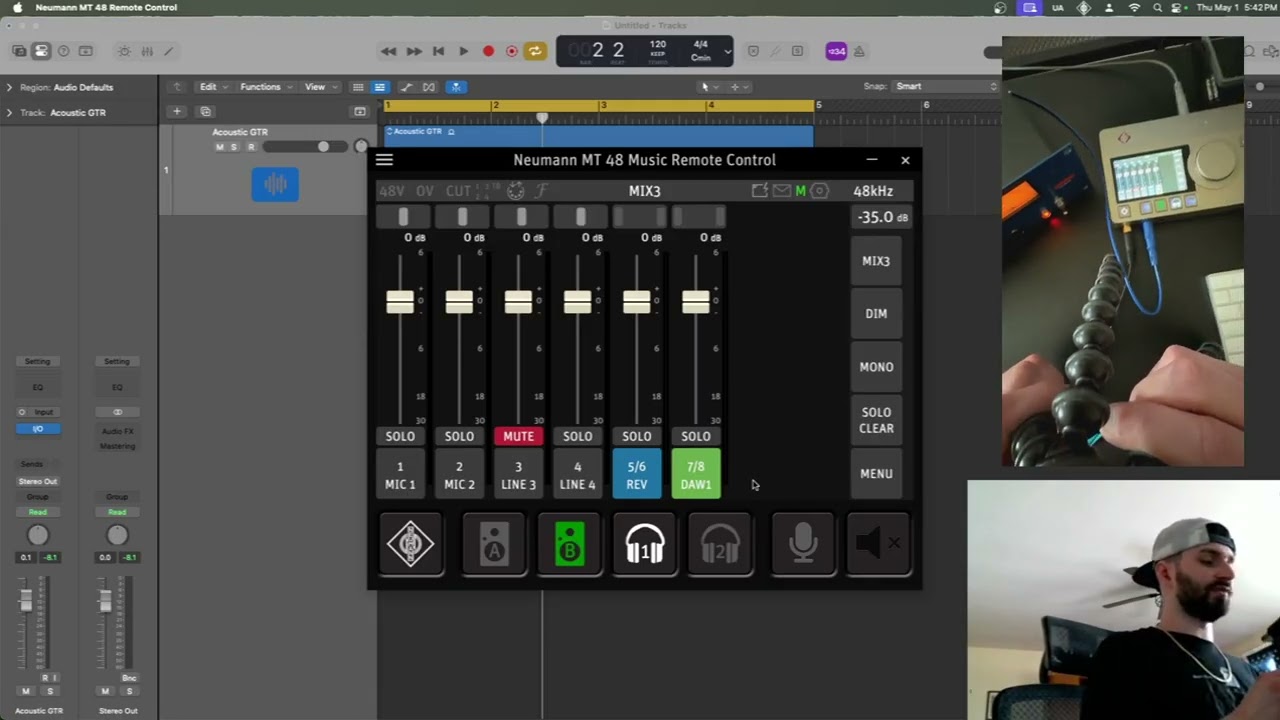Open the Neumann hamburger menu
1280x720 pixels.
click(384, 160)
